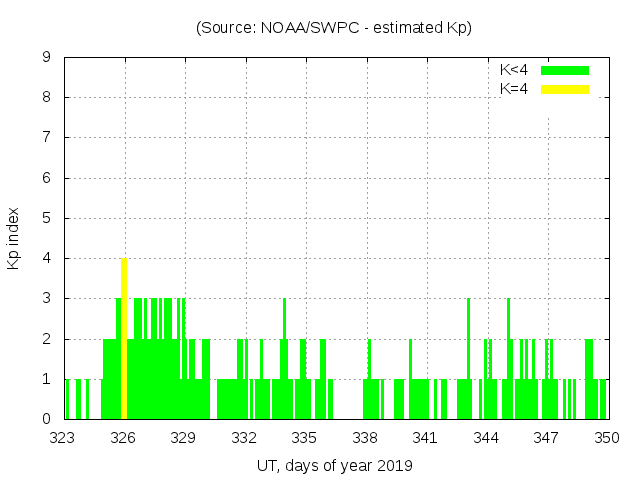Click the x-axis tick label 350

(607, 438)
